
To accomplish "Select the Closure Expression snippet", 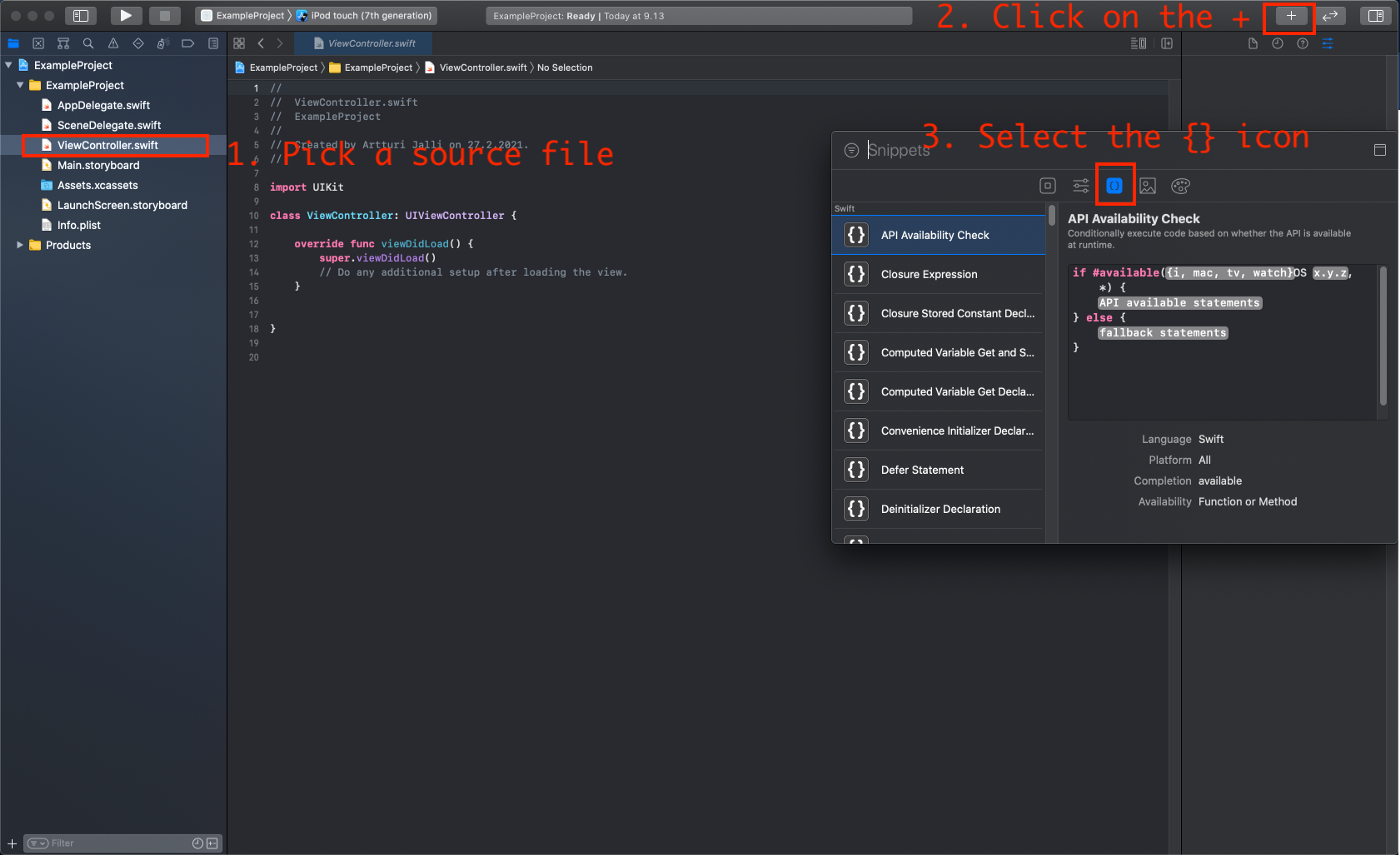I will (x=938, y=274).
